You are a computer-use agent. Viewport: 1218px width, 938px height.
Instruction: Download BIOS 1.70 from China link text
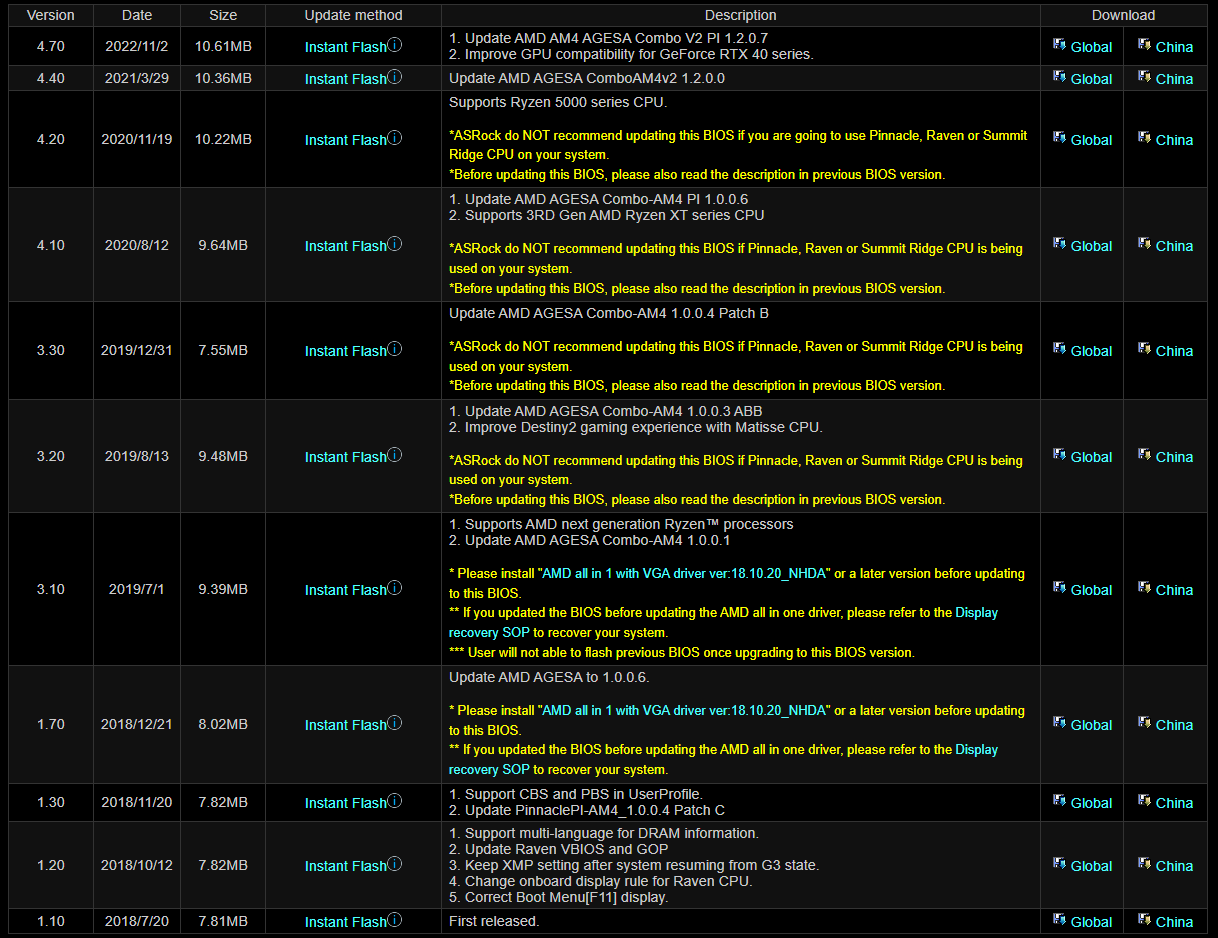tap(1174, 725)
